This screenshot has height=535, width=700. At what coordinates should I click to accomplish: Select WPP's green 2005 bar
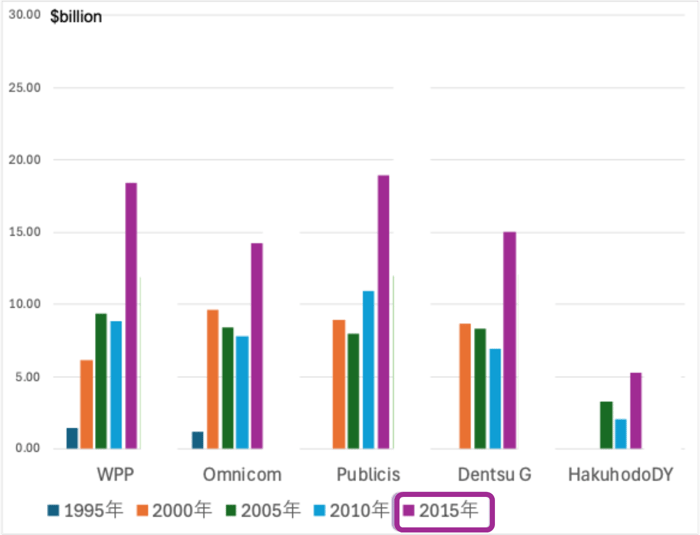point(101,381)
